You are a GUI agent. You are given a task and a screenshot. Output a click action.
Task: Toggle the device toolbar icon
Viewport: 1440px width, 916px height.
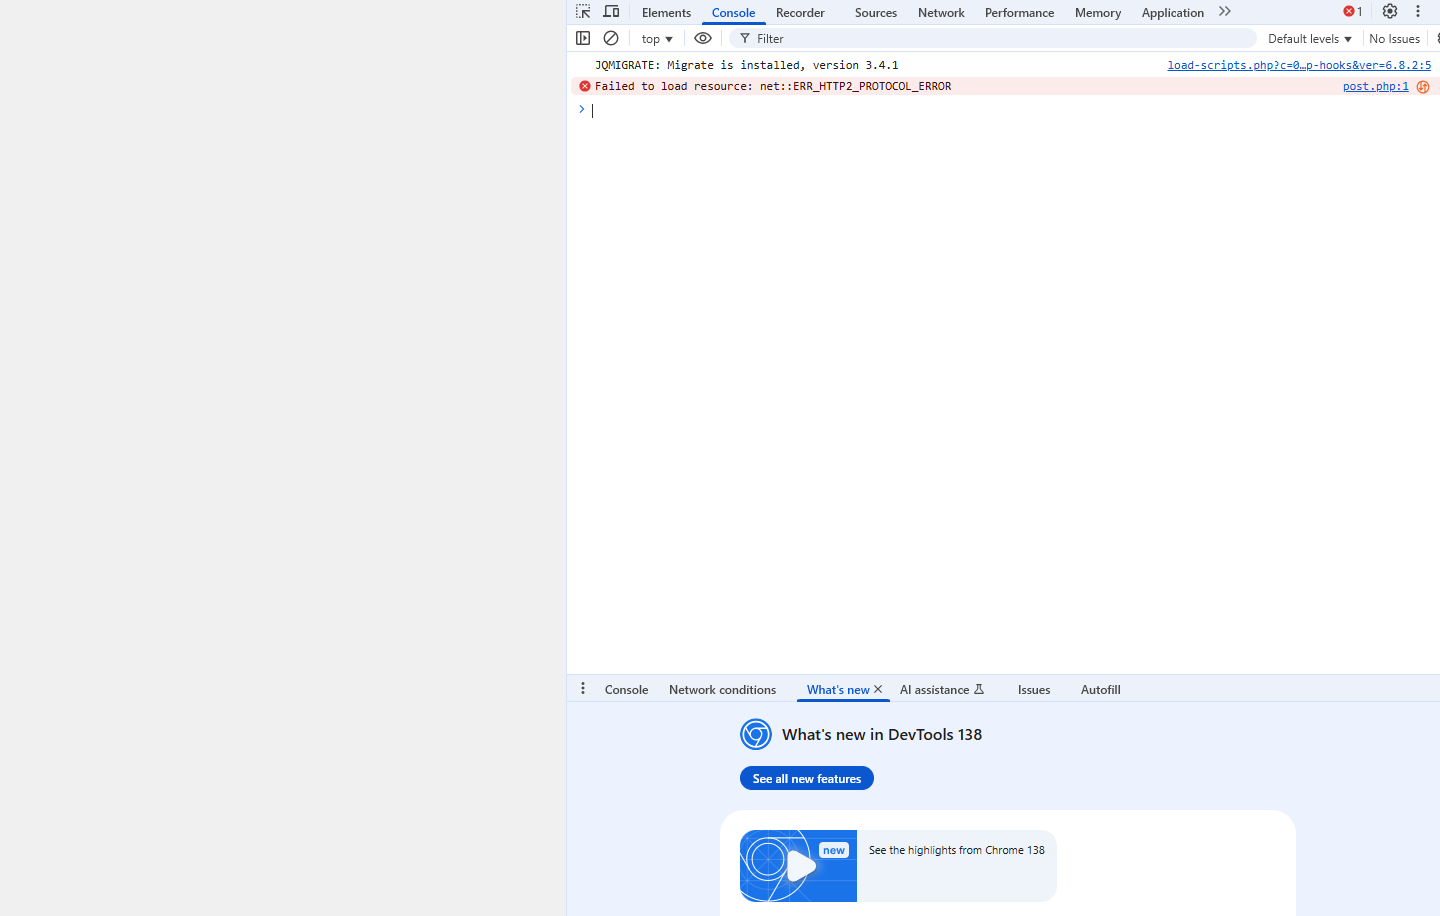coord(611,12)
